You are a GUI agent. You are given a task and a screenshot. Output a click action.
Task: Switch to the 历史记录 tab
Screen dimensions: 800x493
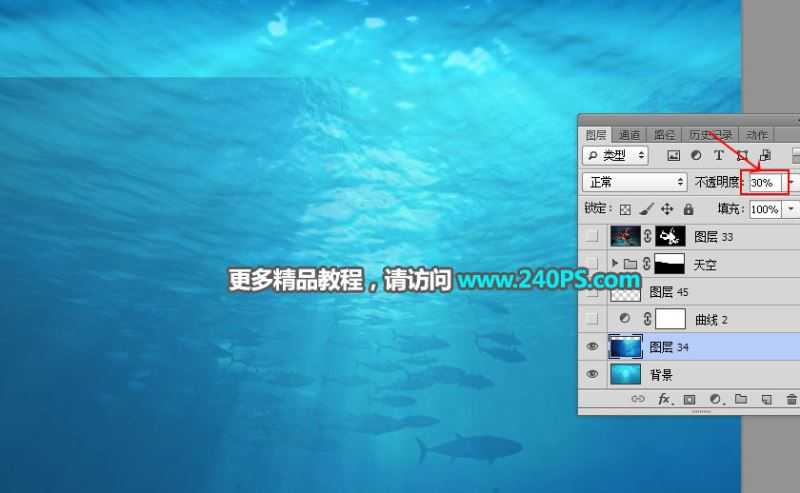[x=710, y=135]
